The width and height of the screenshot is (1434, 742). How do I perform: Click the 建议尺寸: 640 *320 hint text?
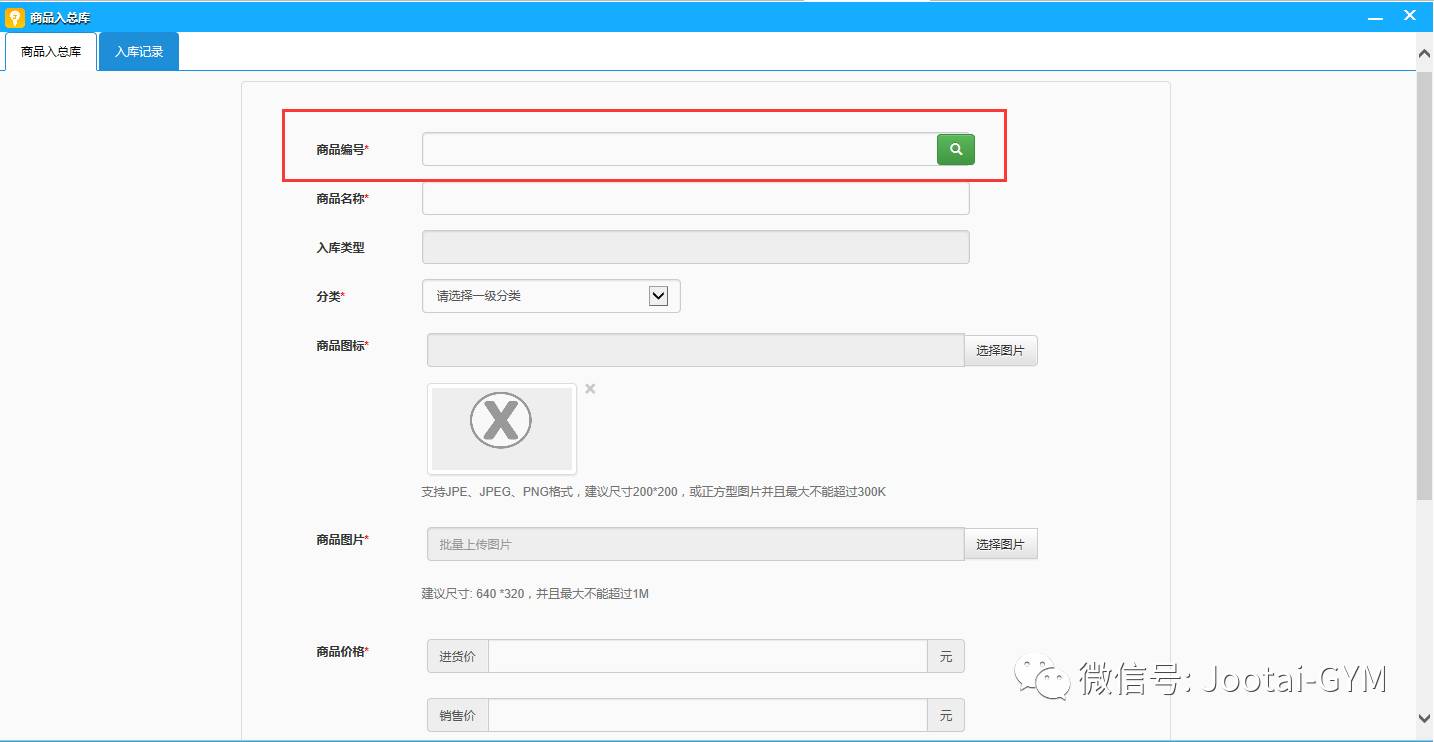[x=535, y=594]
